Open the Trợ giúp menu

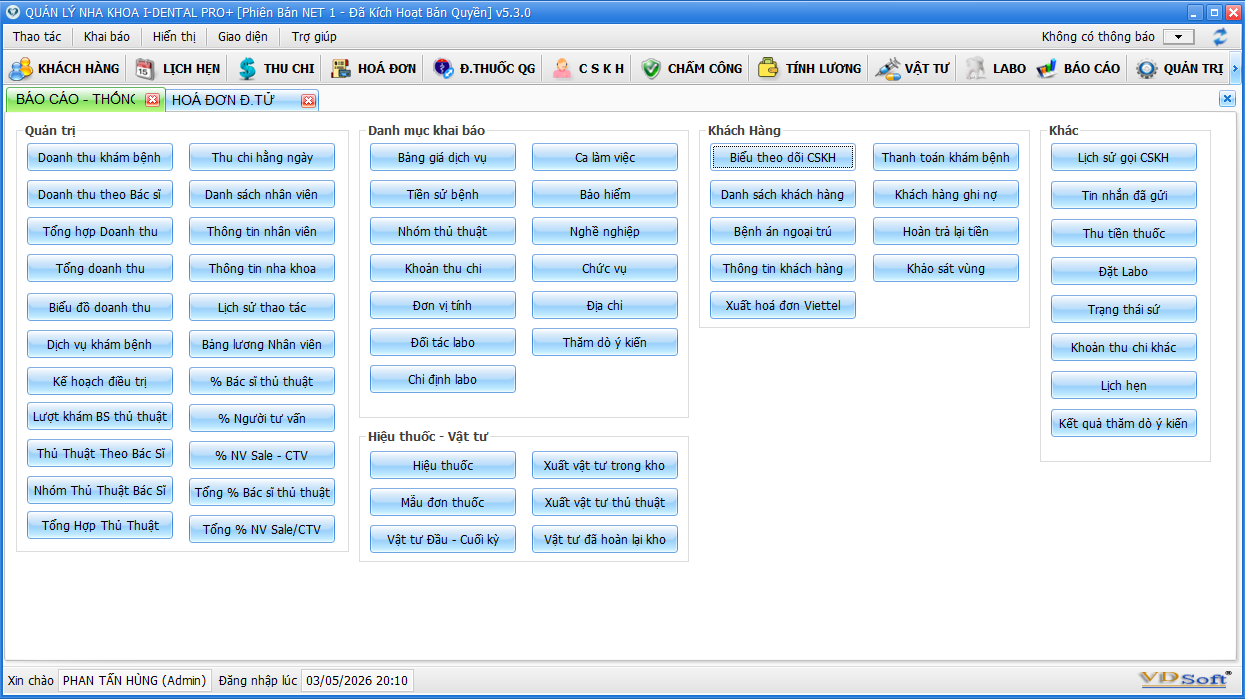tap(314, 37)
